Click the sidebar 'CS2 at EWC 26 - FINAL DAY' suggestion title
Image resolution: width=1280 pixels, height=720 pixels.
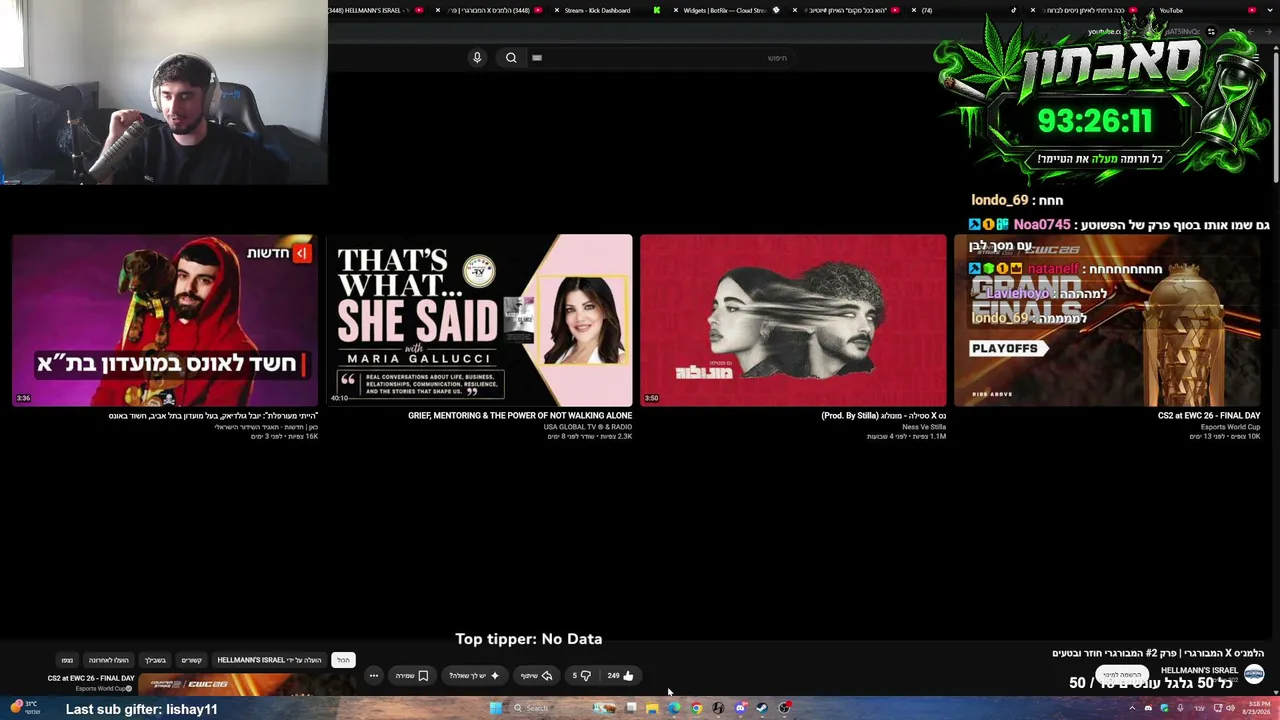pos(91,679)
